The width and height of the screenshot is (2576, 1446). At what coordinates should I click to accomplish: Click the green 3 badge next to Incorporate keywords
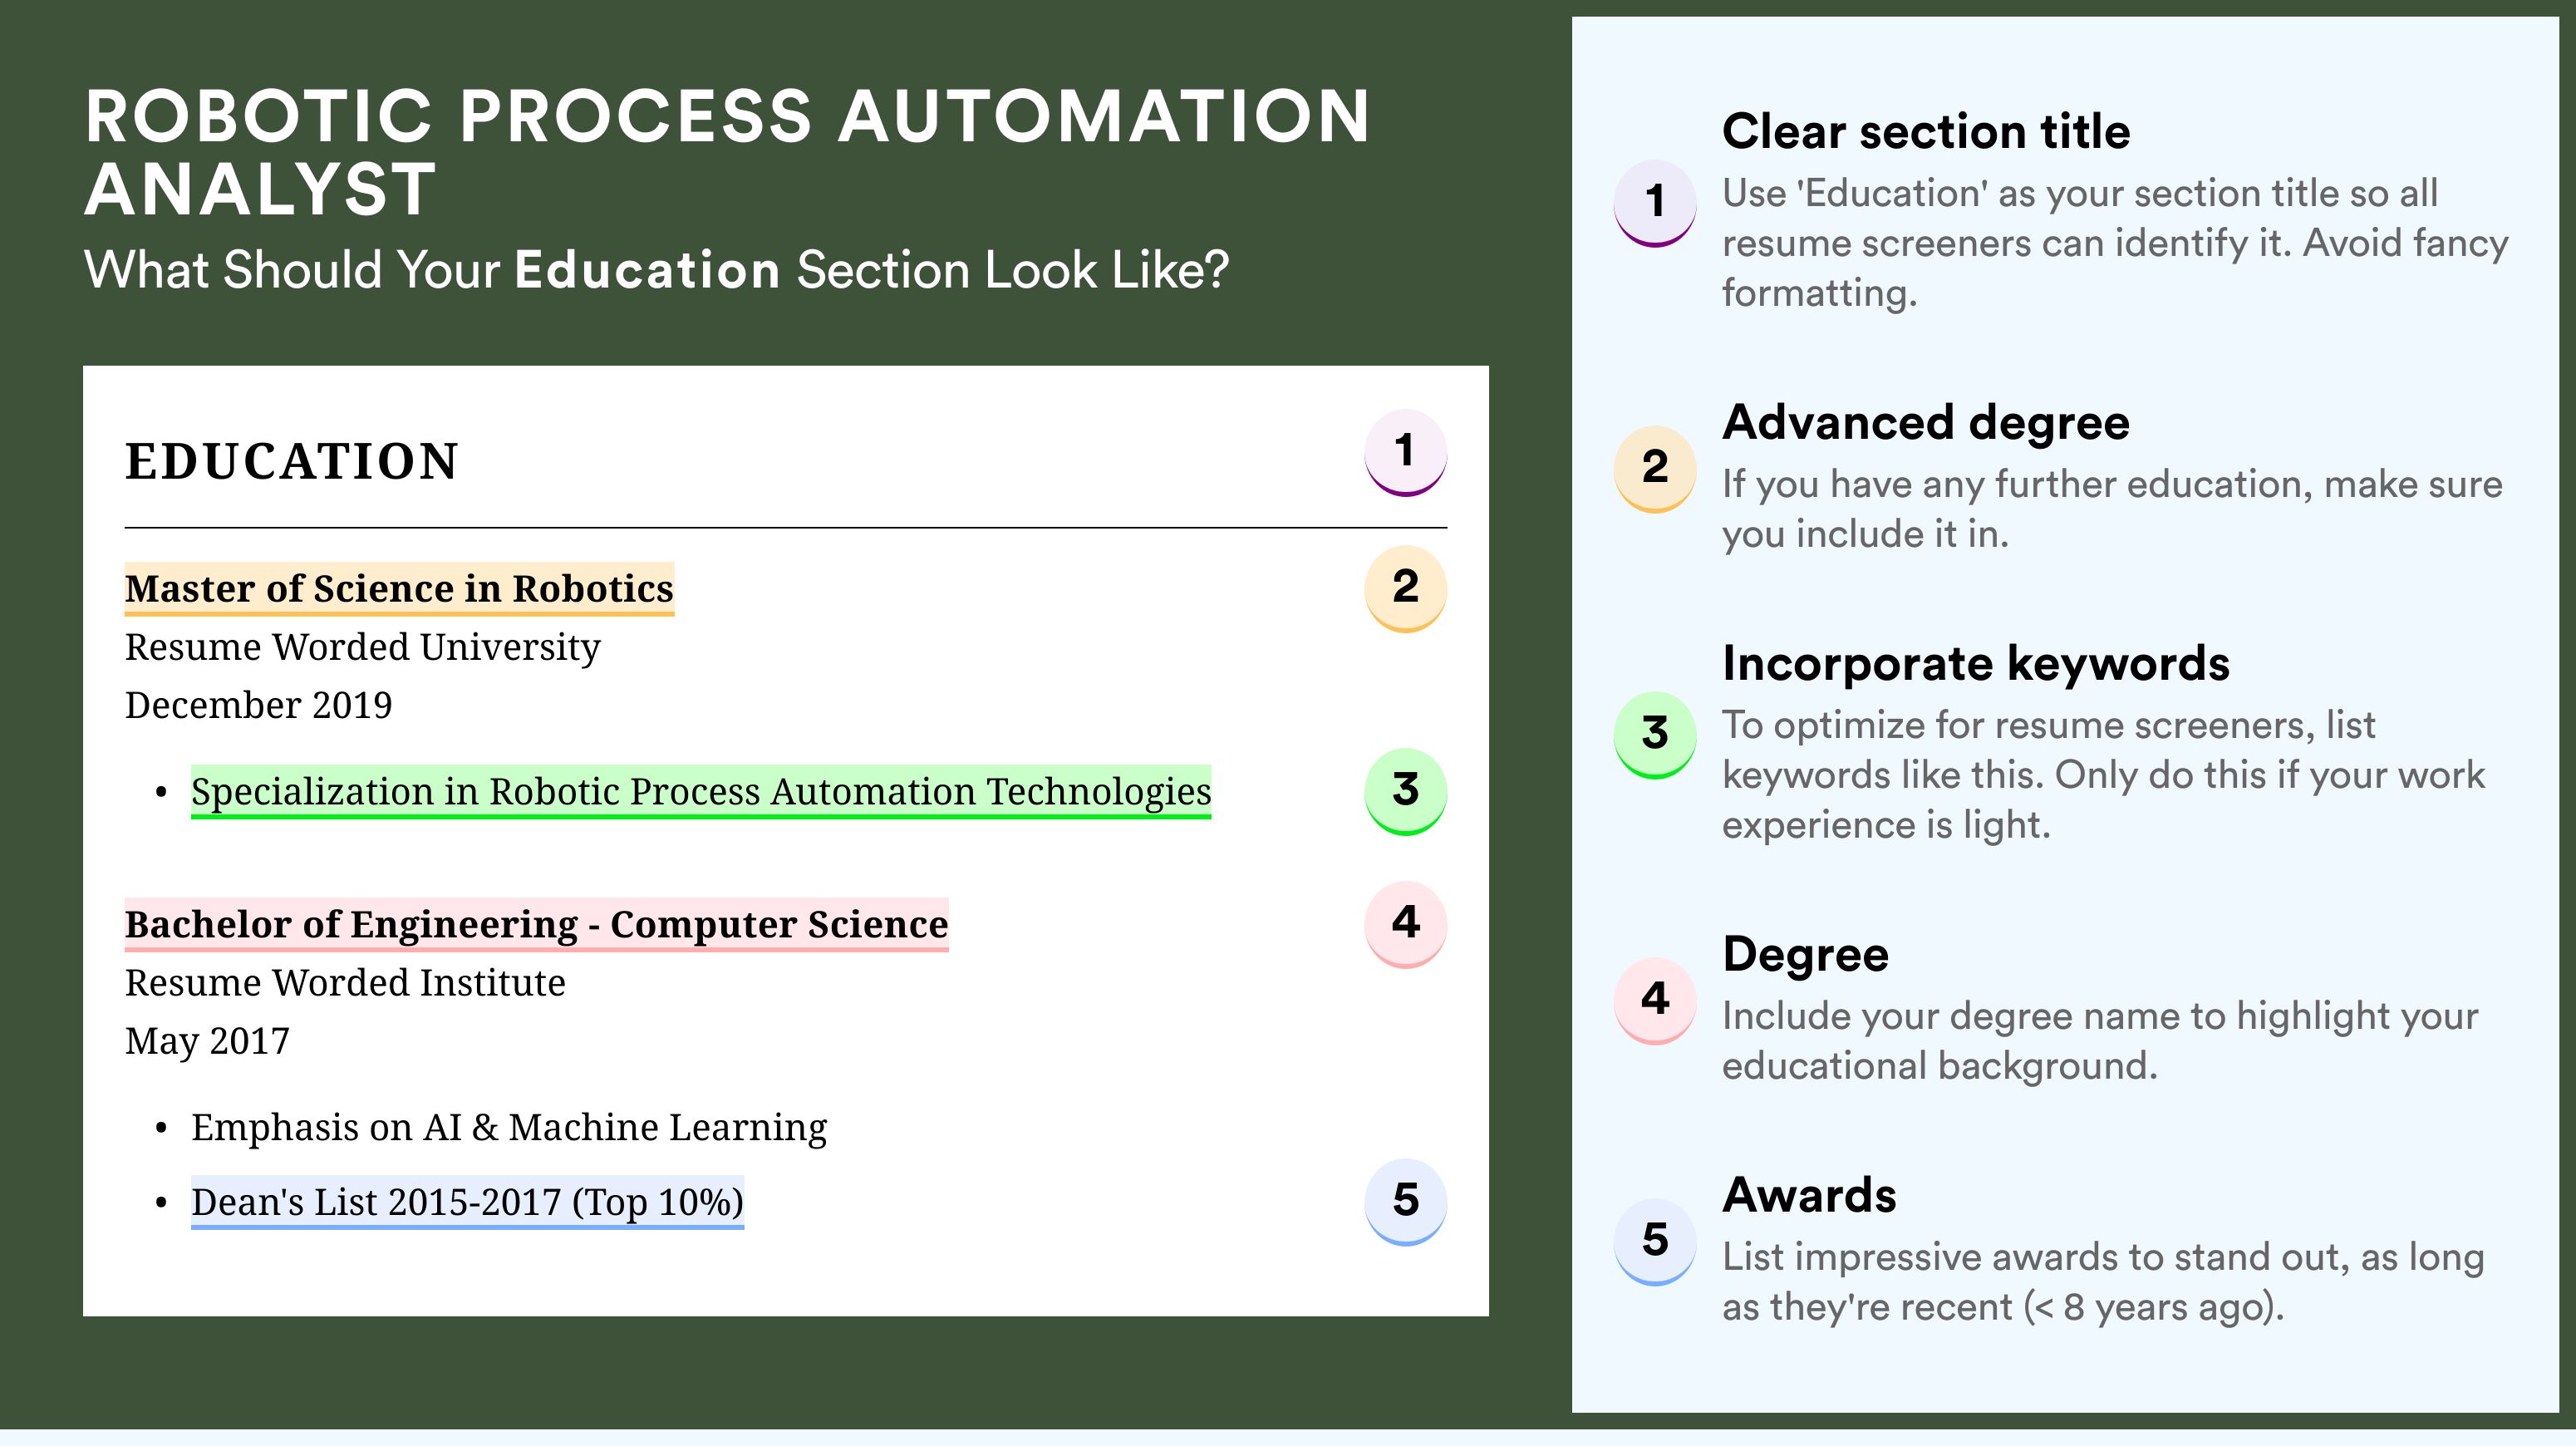pos(1655,735)
